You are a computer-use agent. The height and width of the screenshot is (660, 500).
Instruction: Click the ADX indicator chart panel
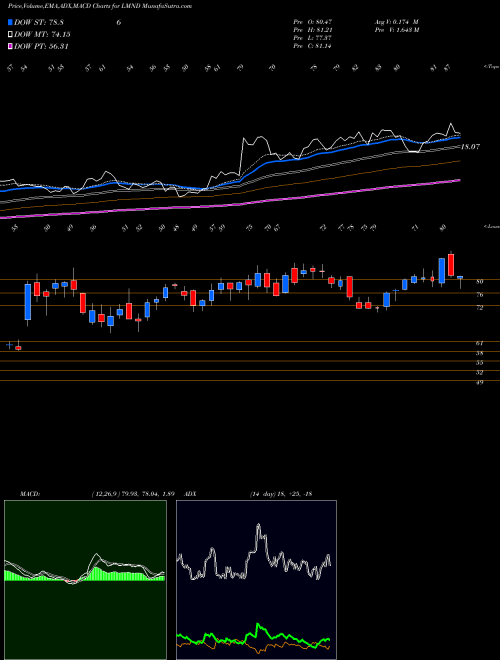pyautogui.click(x=256, y=580)
